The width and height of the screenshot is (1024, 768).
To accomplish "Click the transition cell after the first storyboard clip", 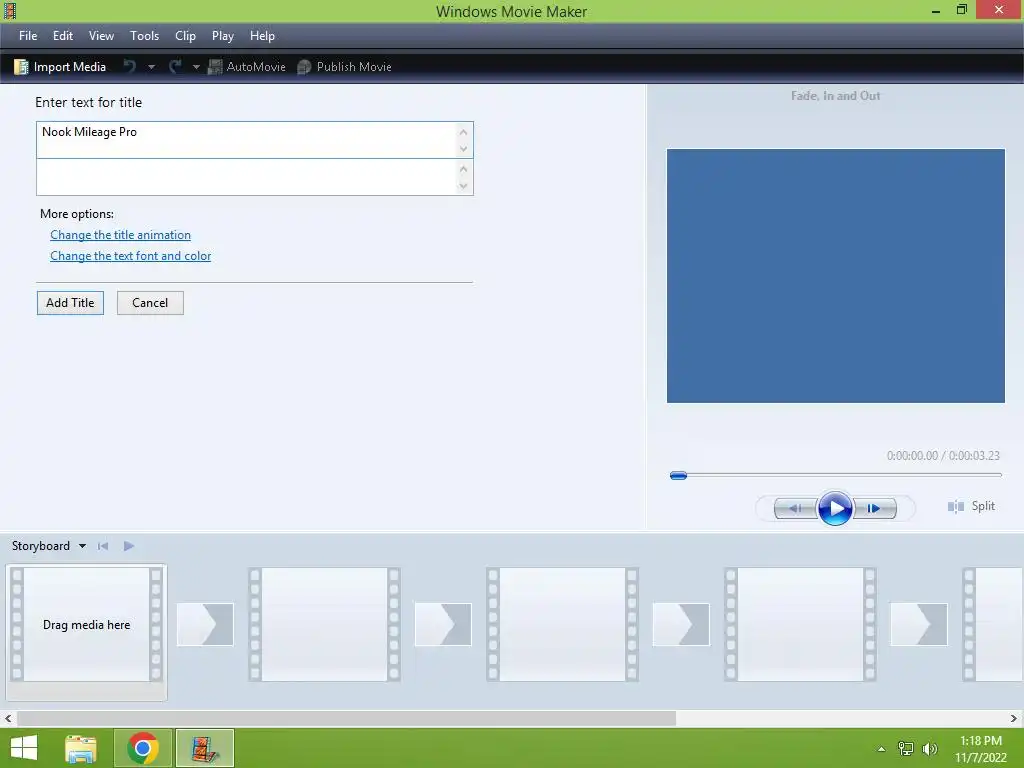I will pos(205,624).
